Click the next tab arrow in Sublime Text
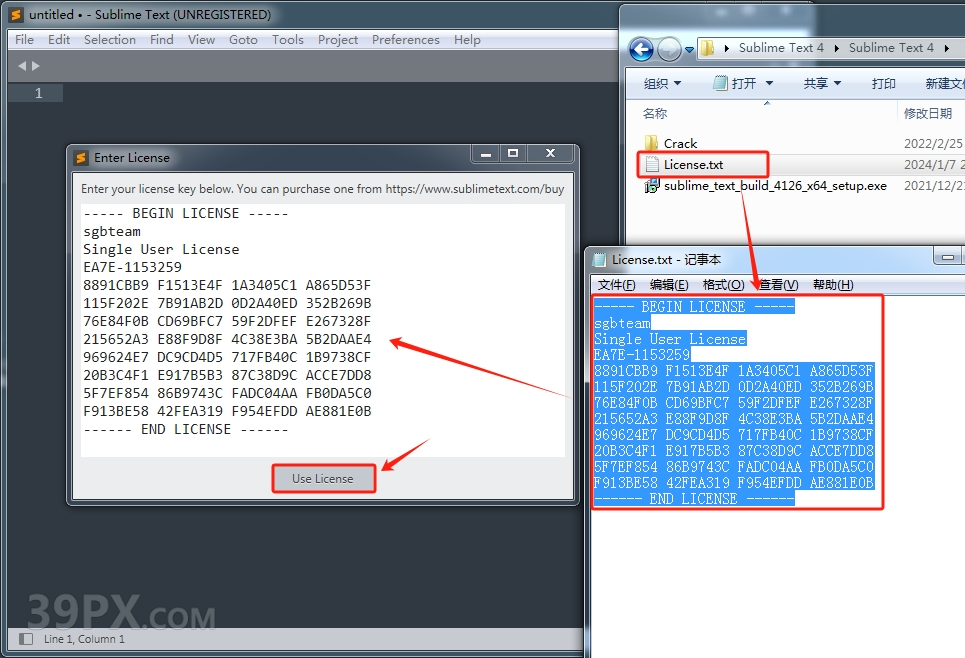The image size is (965, 658). point(36,66)
